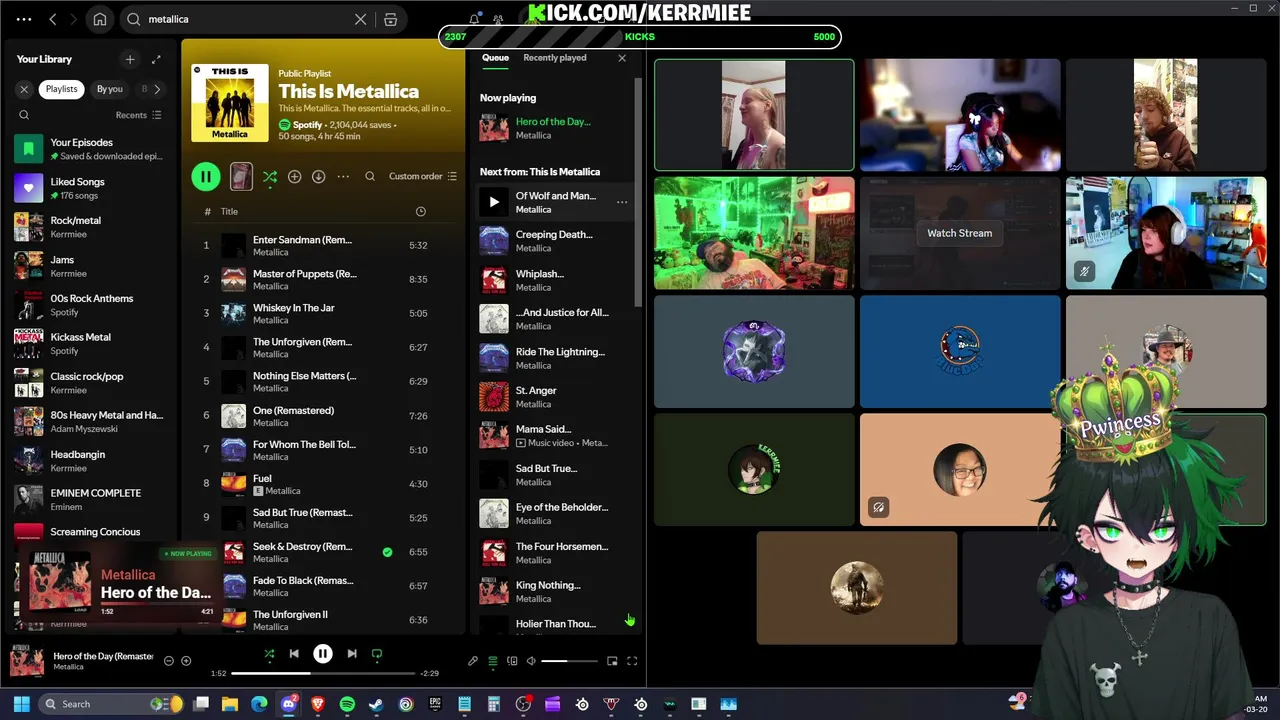This screenshot has width=1280, height=720.
Task: Open options for Of Wolf and Man
Action: pyautogui.click(x=622, y=202)
